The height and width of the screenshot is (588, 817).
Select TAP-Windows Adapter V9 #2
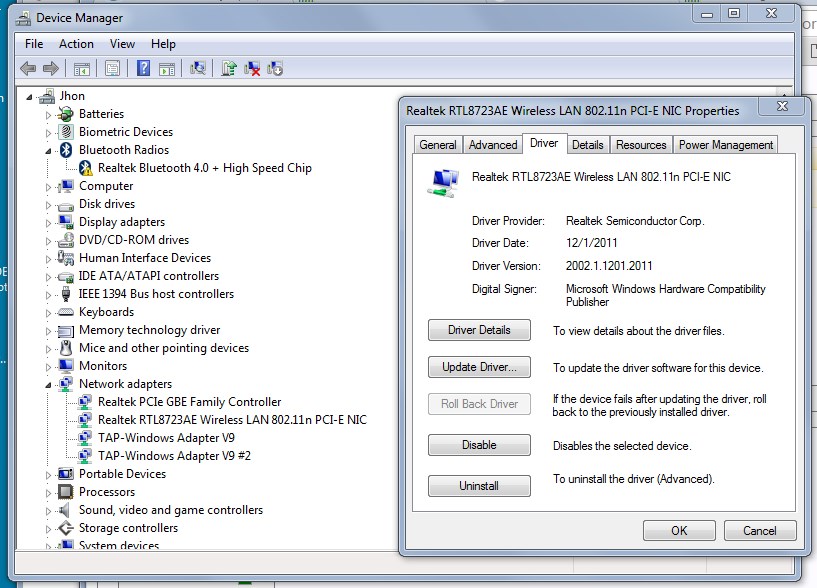[x=174, y=456]
